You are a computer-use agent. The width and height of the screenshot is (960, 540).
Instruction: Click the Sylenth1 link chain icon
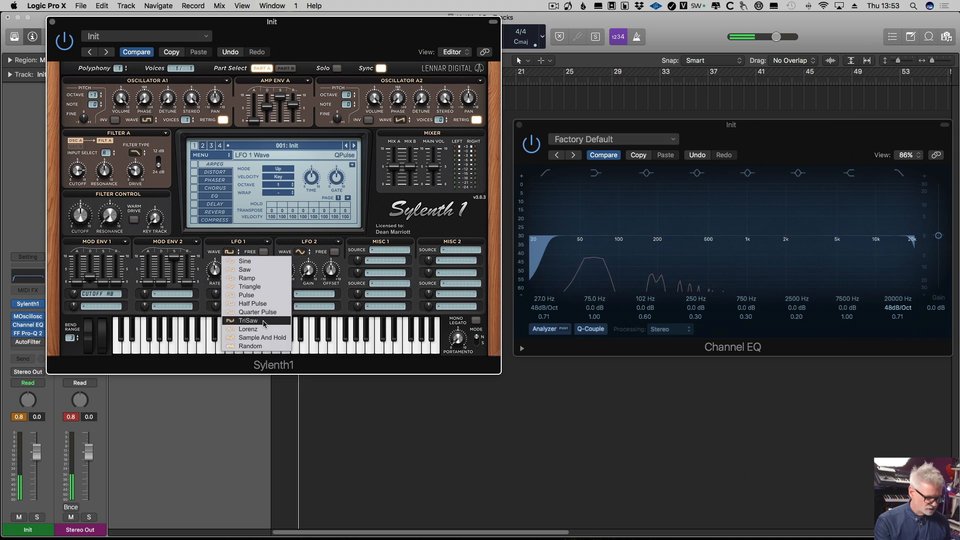click(x=484, y=52)
